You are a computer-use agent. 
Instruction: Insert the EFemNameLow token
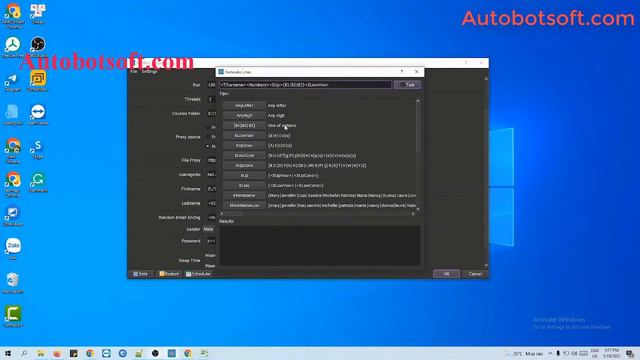click(244, 205)
